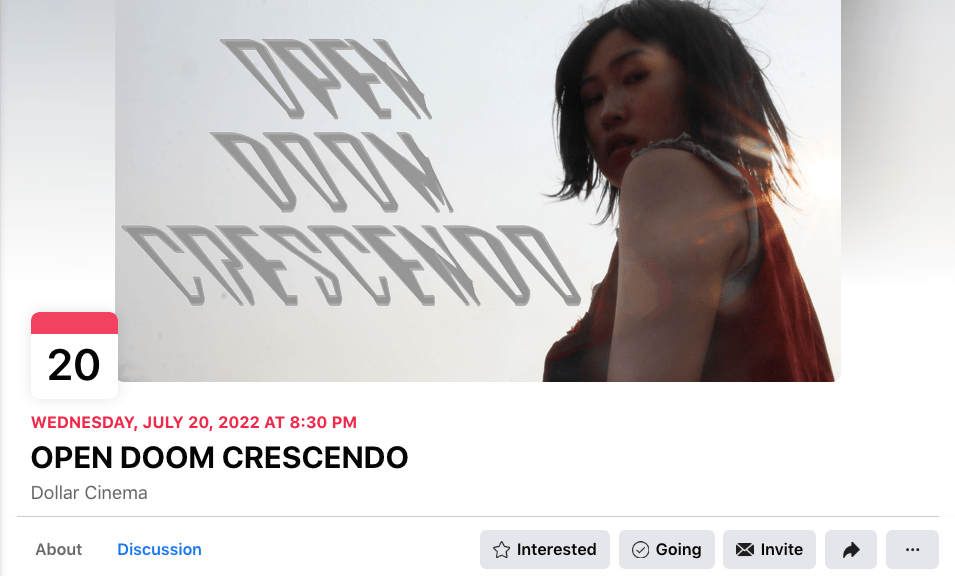This screenshot has height=576, width=955.
Task: Switch to the About tab
Action: click(x=58, y=549)
